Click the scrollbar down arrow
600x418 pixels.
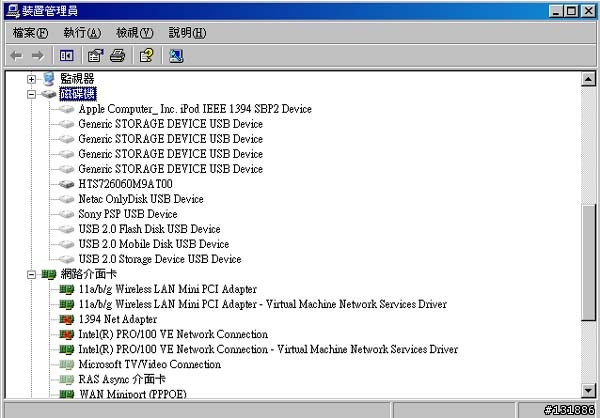pyautogui.click(x=588, y=391)
